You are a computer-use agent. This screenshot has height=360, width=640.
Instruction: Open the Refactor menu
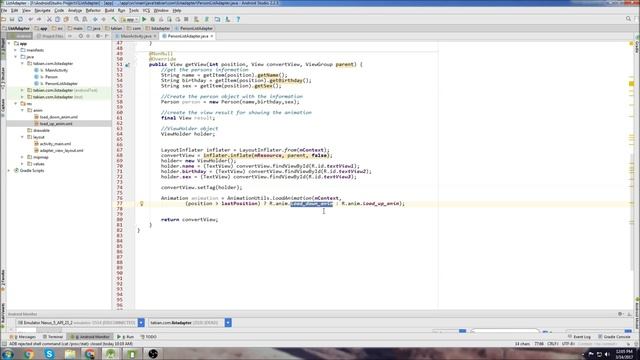coord(93,10)
